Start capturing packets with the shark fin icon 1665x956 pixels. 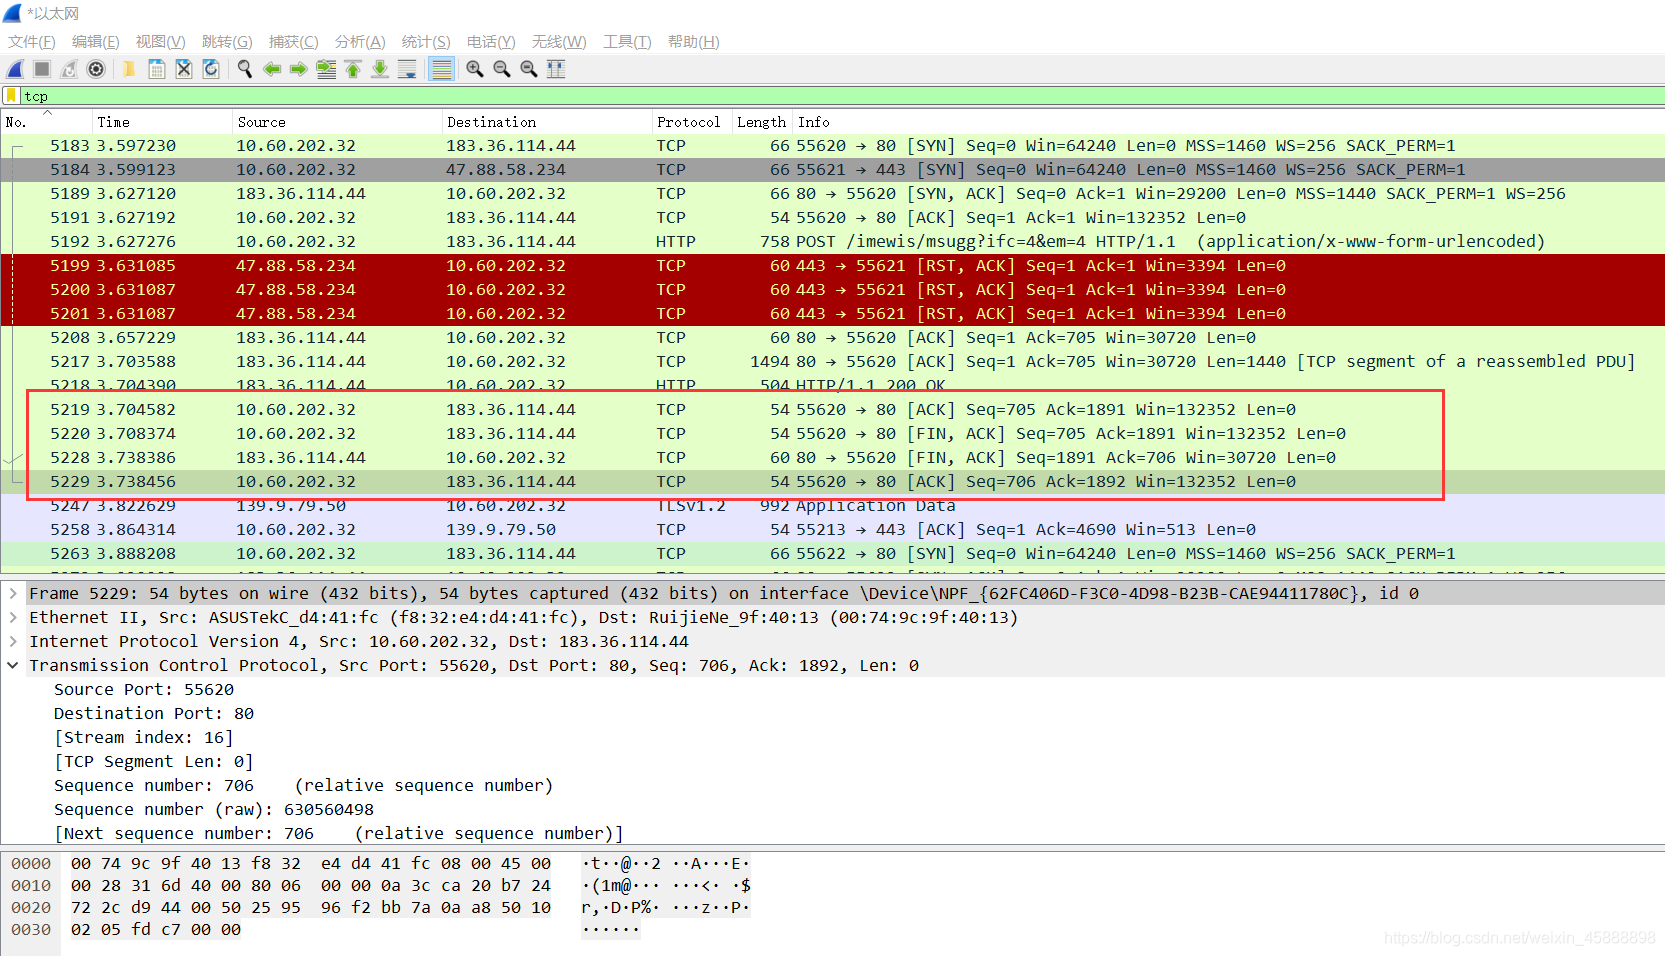(x=15, y=69)
